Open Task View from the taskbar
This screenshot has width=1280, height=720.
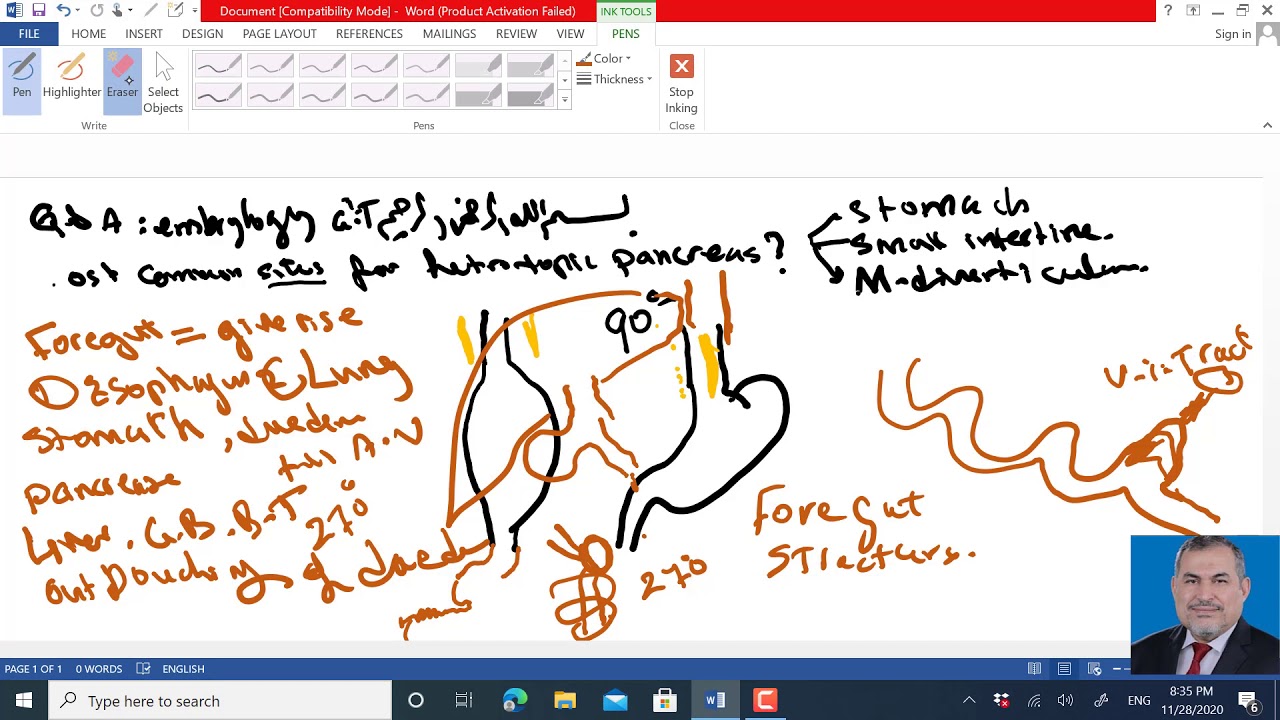(x=464, y=701)
